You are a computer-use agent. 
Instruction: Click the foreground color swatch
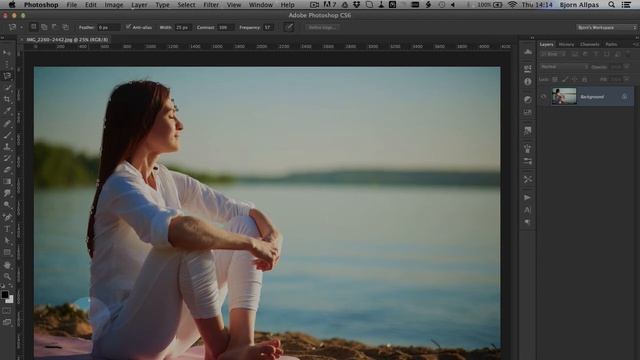(5, 294)
